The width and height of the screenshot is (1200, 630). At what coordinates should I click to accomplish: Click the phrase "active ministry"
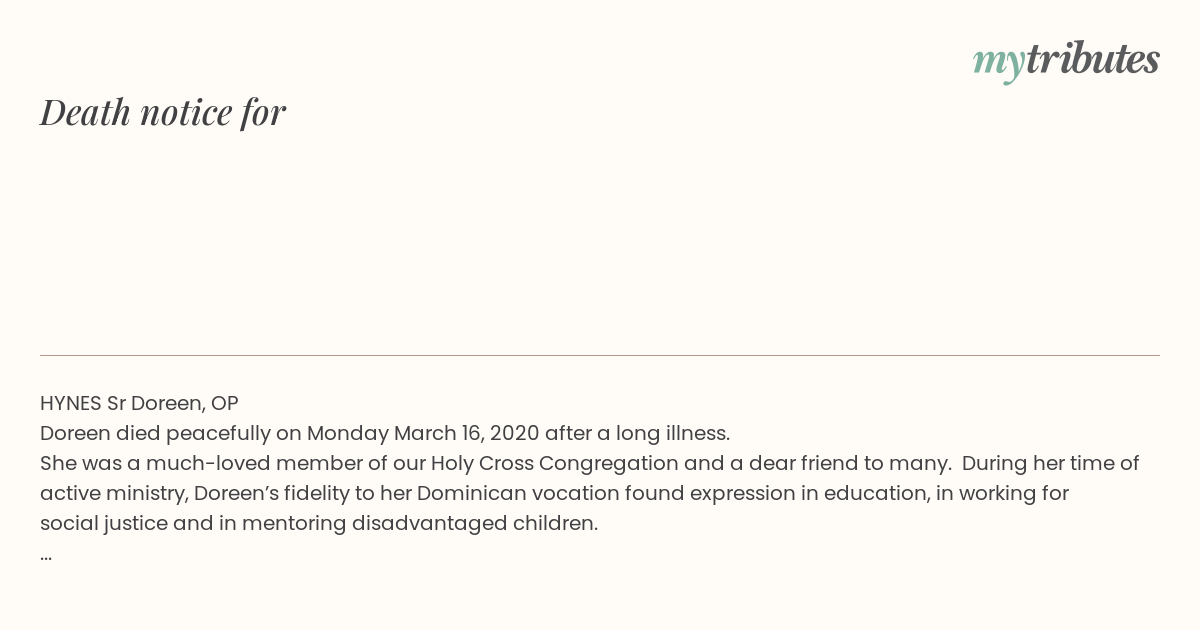[112, 493]
